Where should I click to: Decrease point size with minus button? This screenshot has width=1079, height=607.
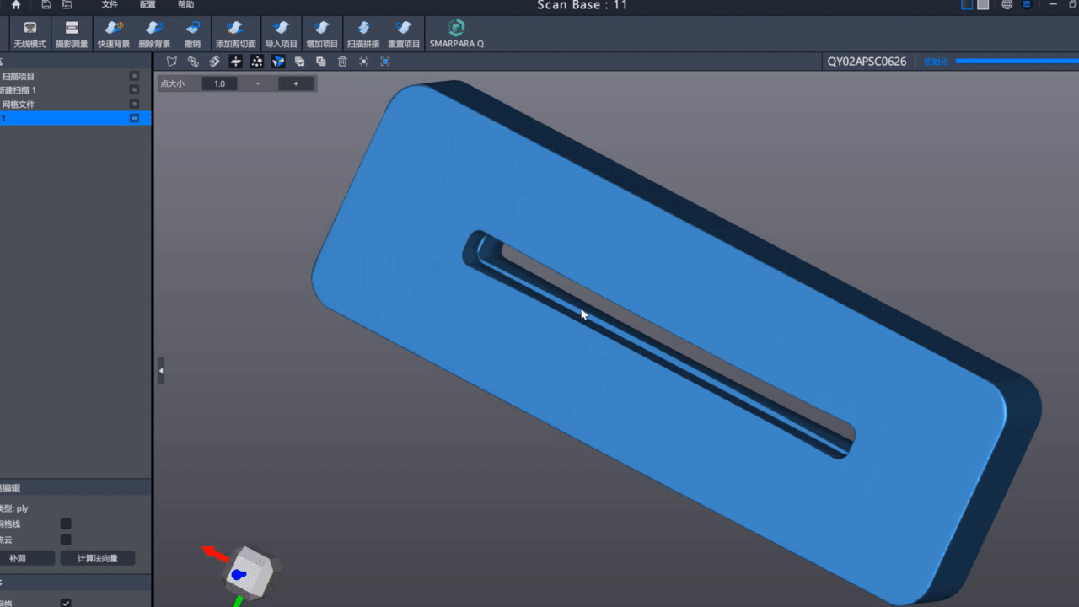257,84
